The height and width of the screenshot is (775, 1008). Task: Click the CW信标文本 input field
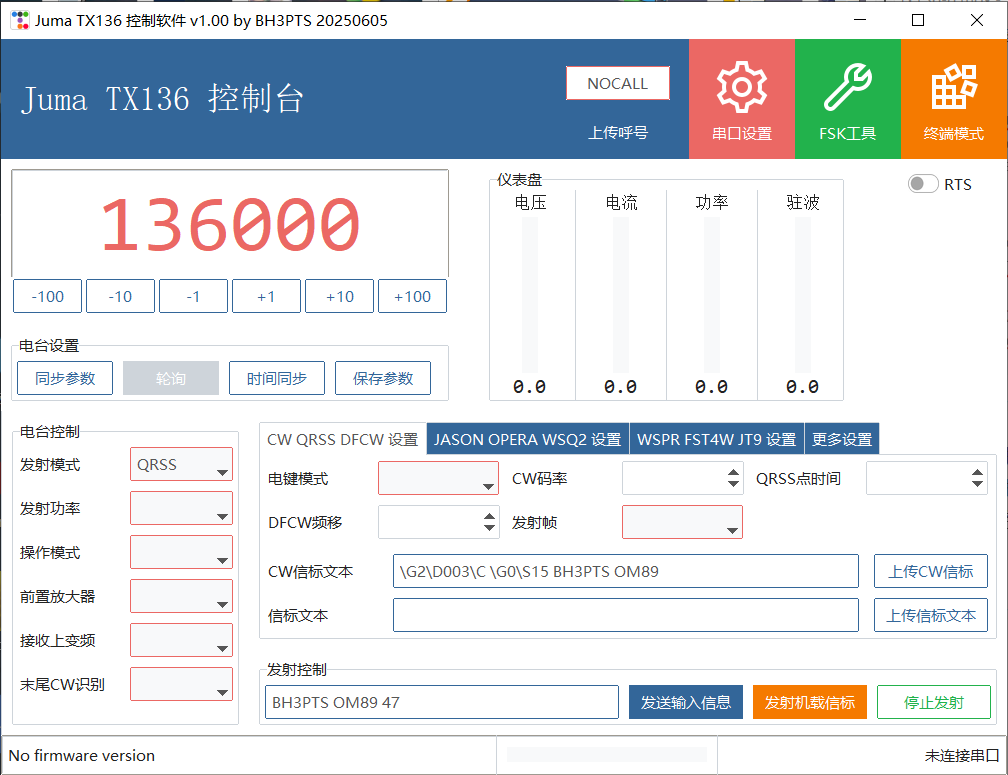tap(625, 572)
